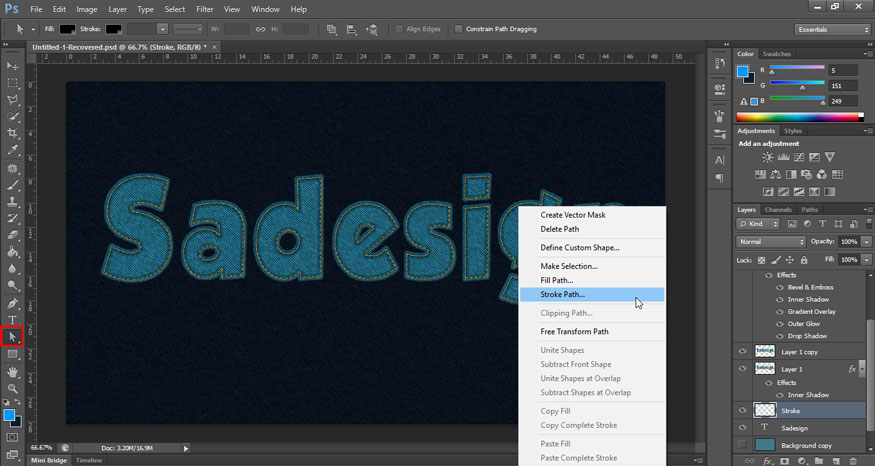
Task: Select the Pen tool
Action: 12,303
